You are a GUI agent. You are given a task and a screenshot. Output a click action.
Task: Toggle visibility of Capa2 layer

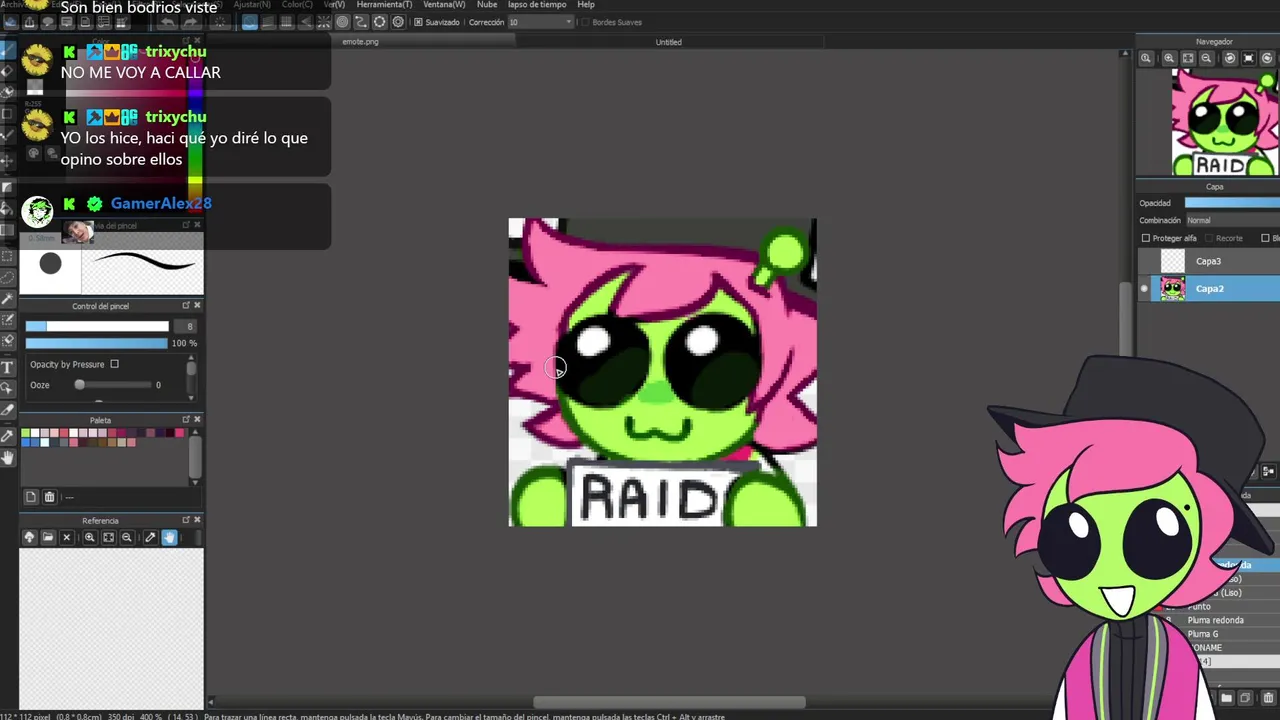1144,289
